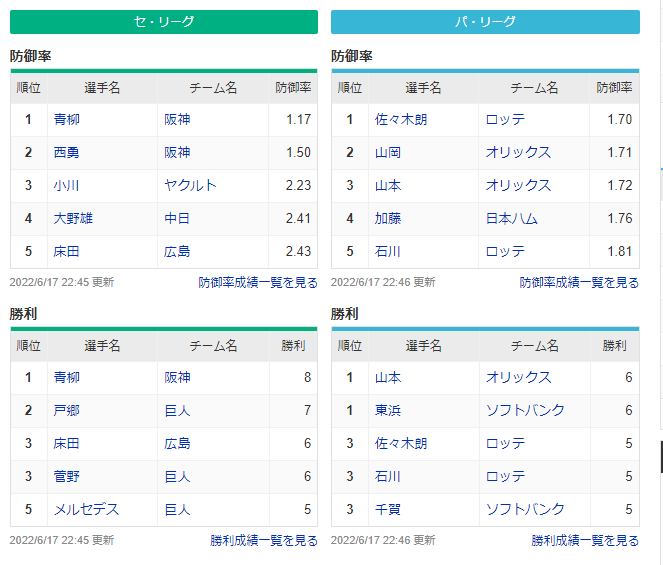Select the セ・リーグ header tab
The height and width of the screenshot is (565, 663).
(164, 22)
